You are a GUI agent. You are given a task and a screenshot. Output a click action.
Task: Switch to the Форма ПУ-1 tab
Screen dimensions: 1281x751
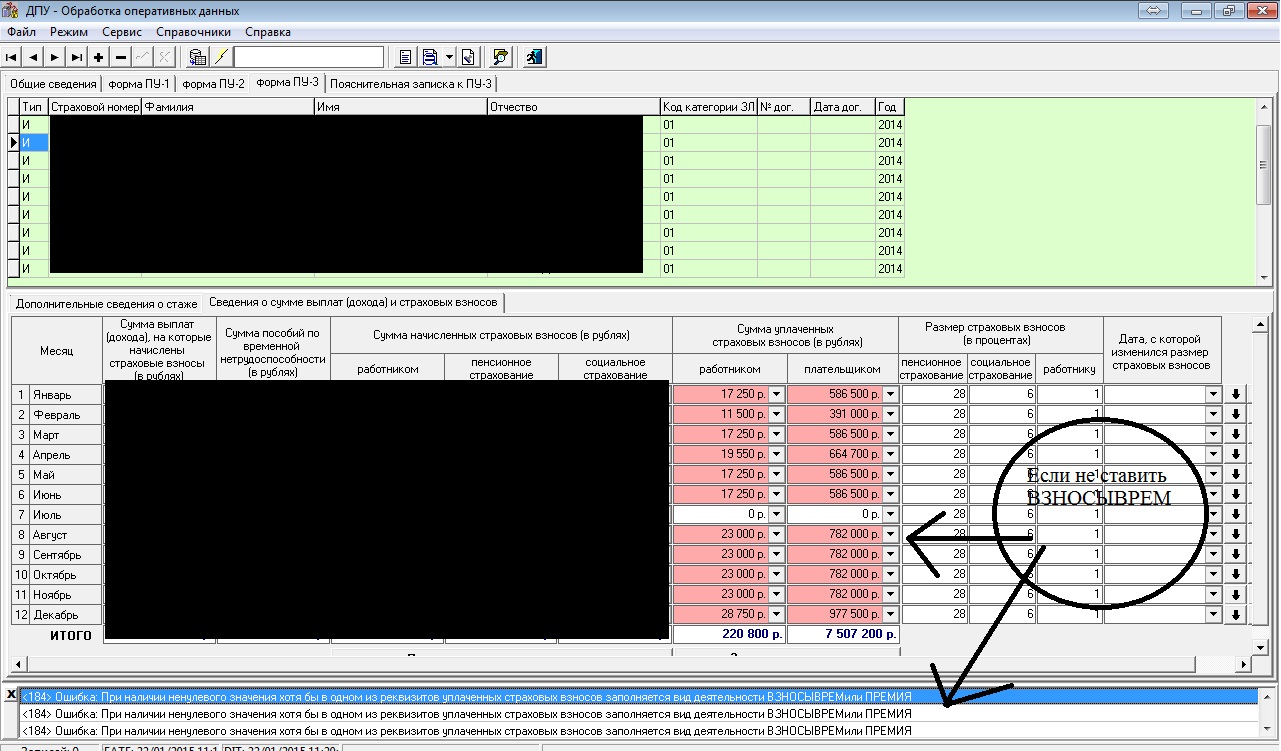(x=138, y=84)
